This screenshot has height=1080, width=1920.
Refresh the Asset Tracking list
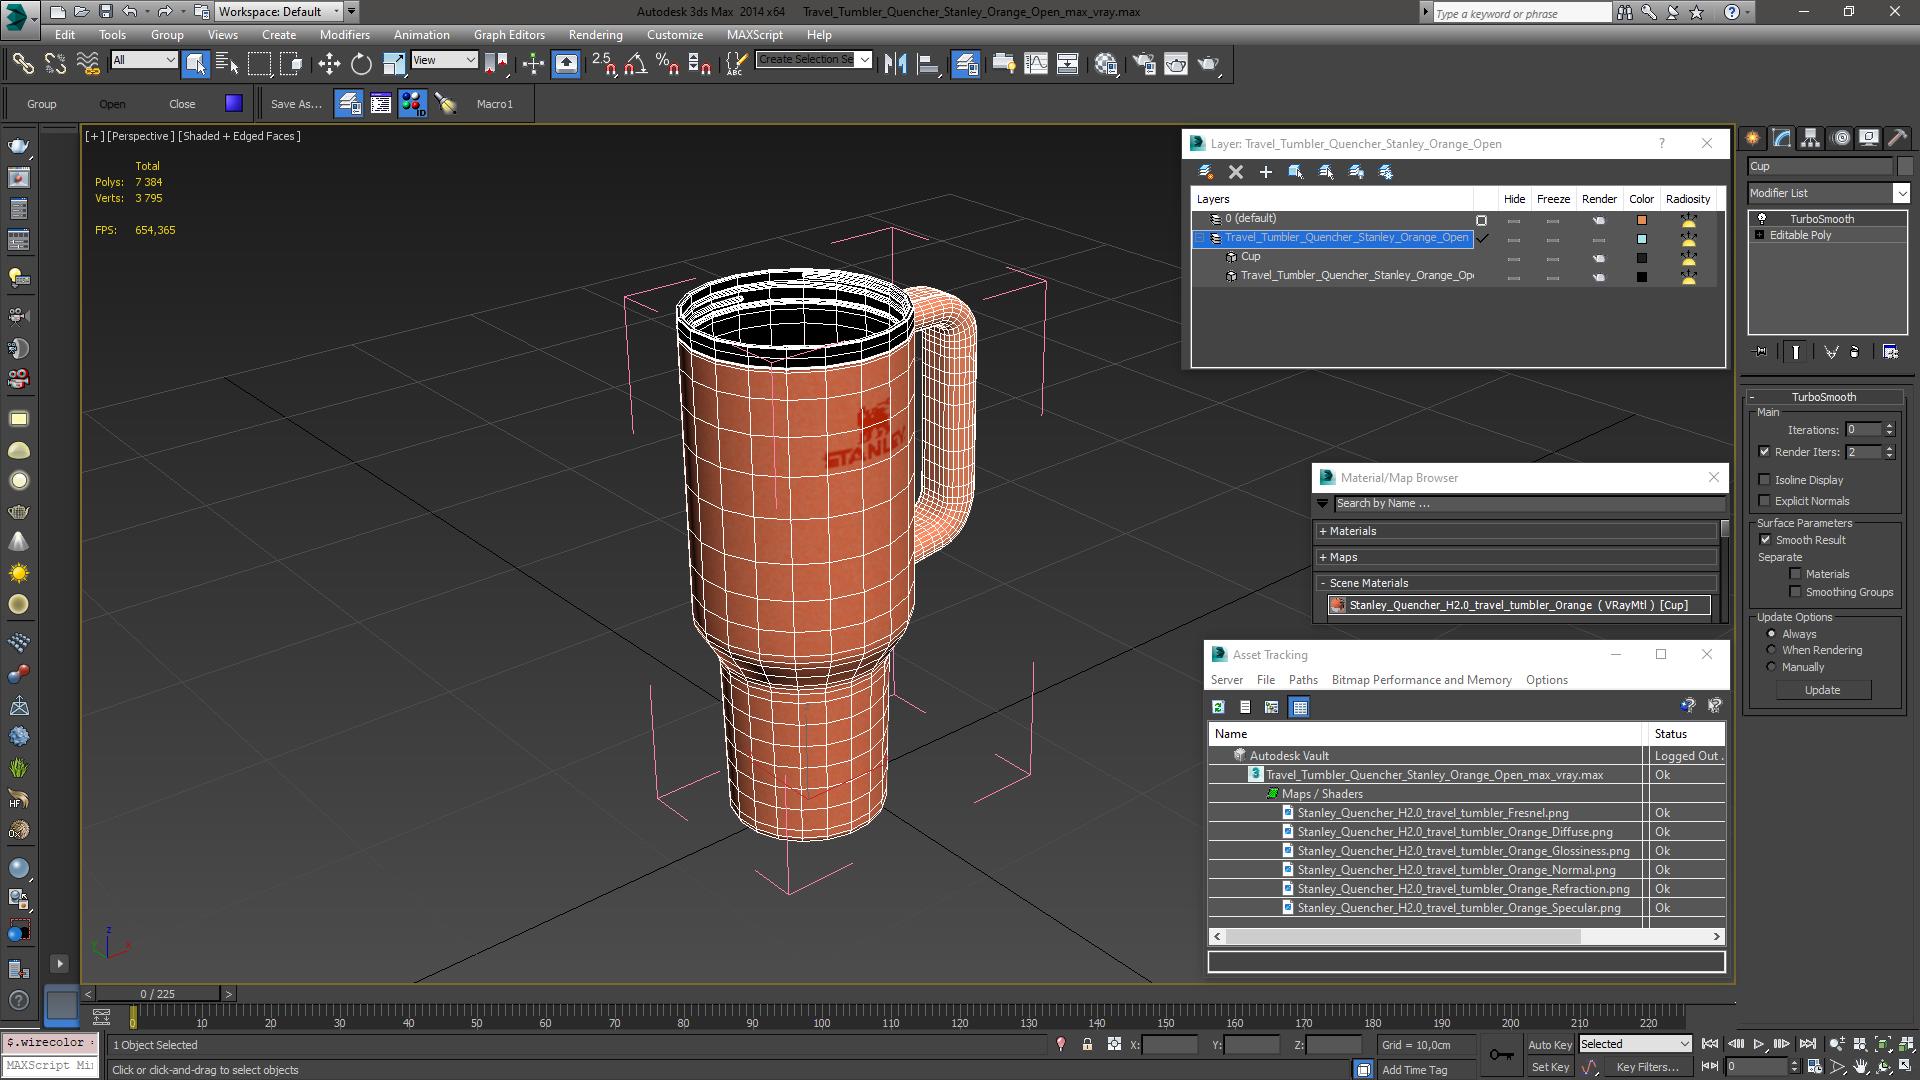tap(1218, 707)
